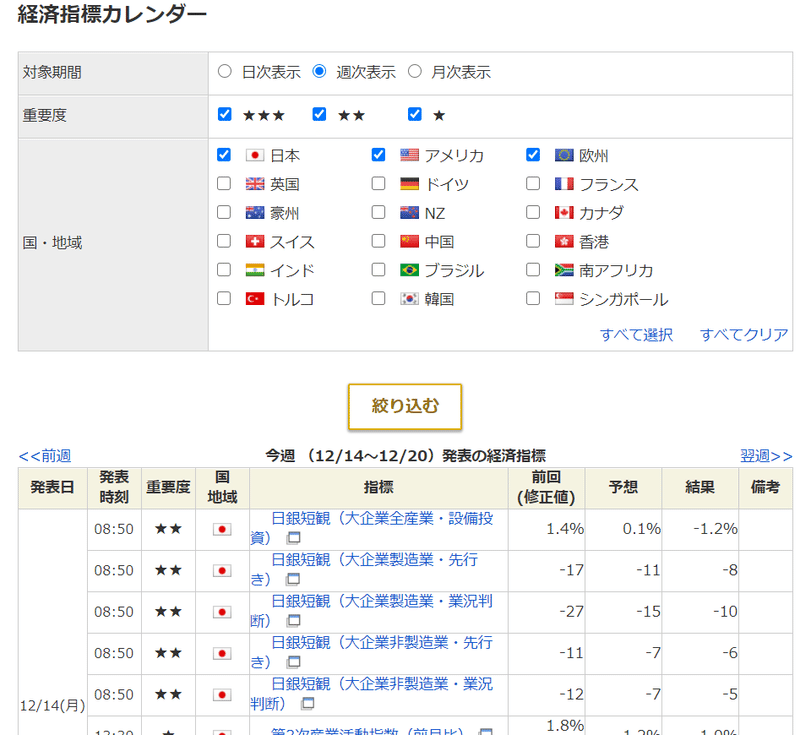Check the 韓国 checkbox

pyautogui.click(x=379, y=298)
